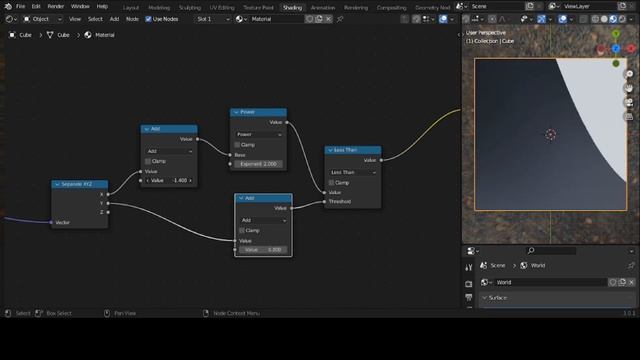Screen dimensions: 640x360
Task: Open operation dropdown on lower Add node
Action: point(264,220)
